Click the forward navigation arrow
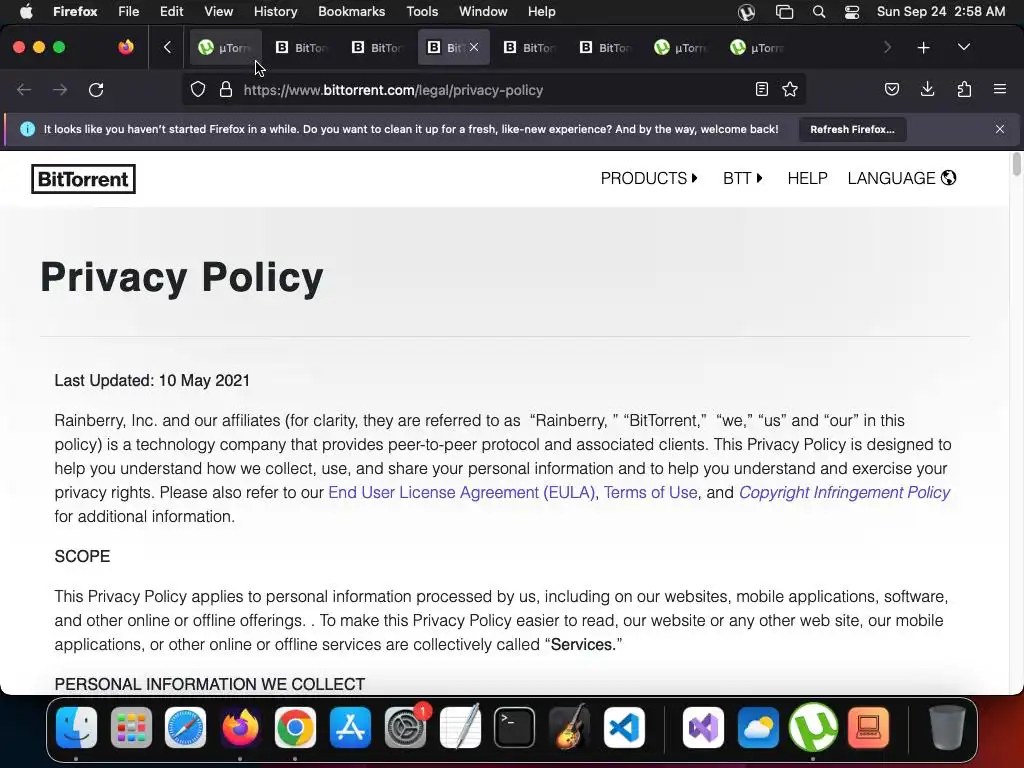The height and width of the screenshot is (768, 1024). [60, 89]
